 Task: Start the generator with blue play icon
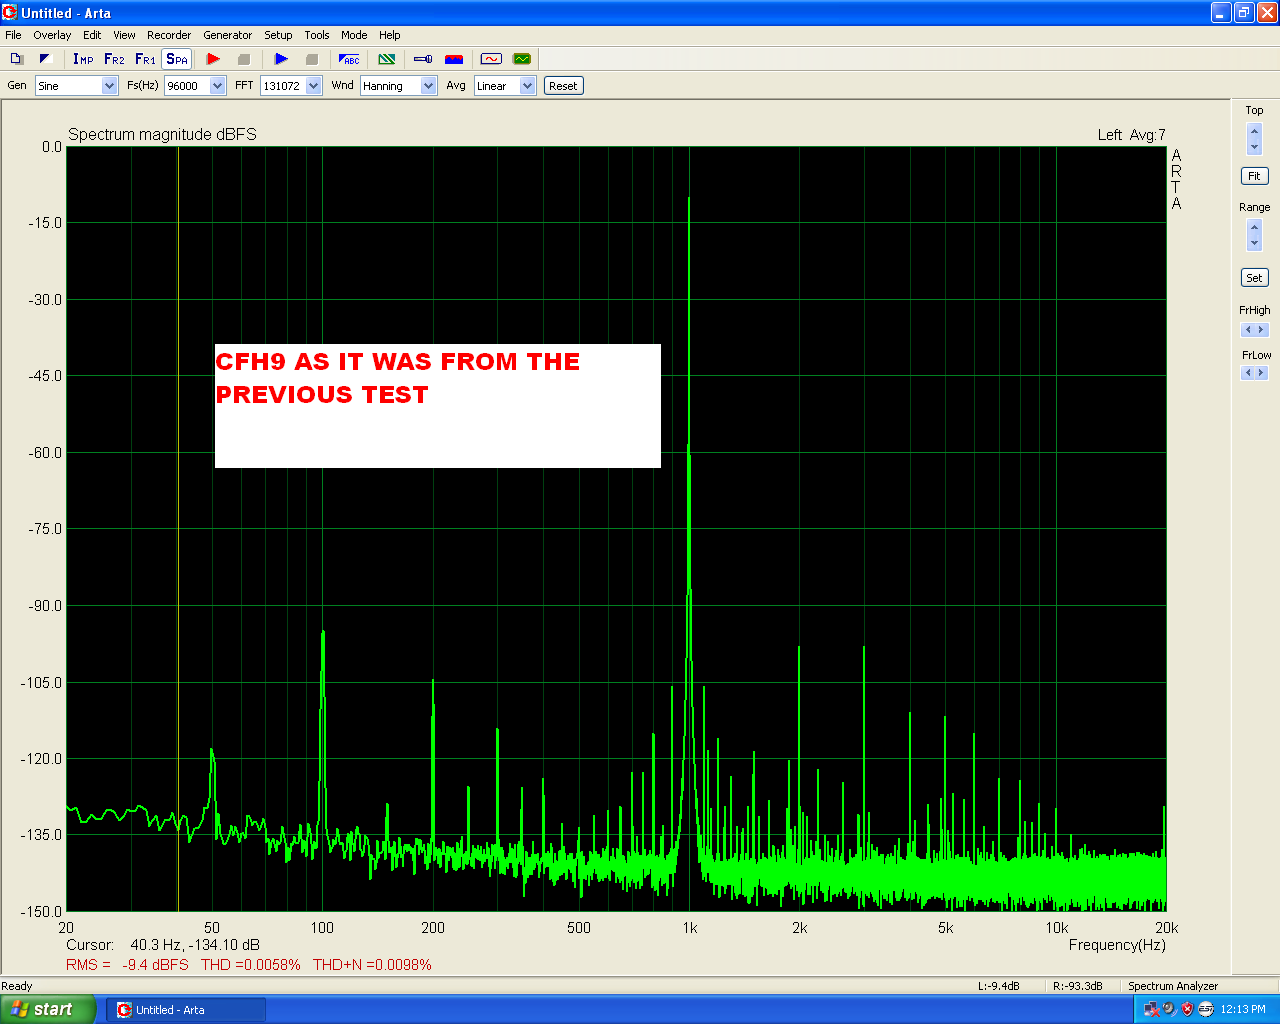281,59
